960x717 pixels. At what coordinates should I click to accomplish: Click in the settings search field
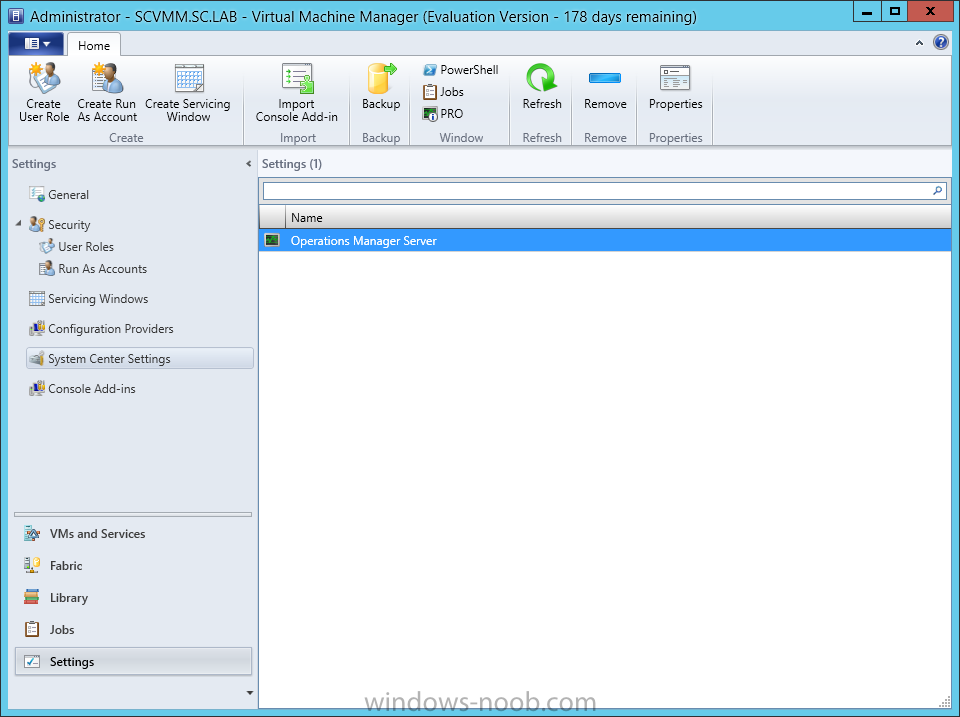pyautogui.click(x=597, y=191)
